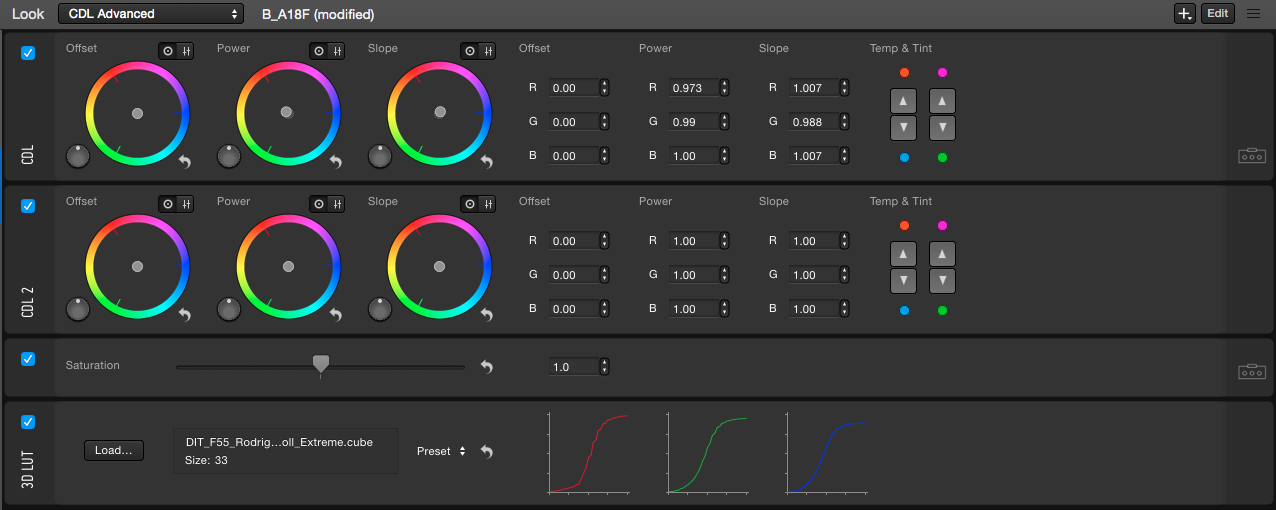This screenshot has height=510, width=1276.
Task: Reset the 3D LUT selection
Action: [487, 452]
